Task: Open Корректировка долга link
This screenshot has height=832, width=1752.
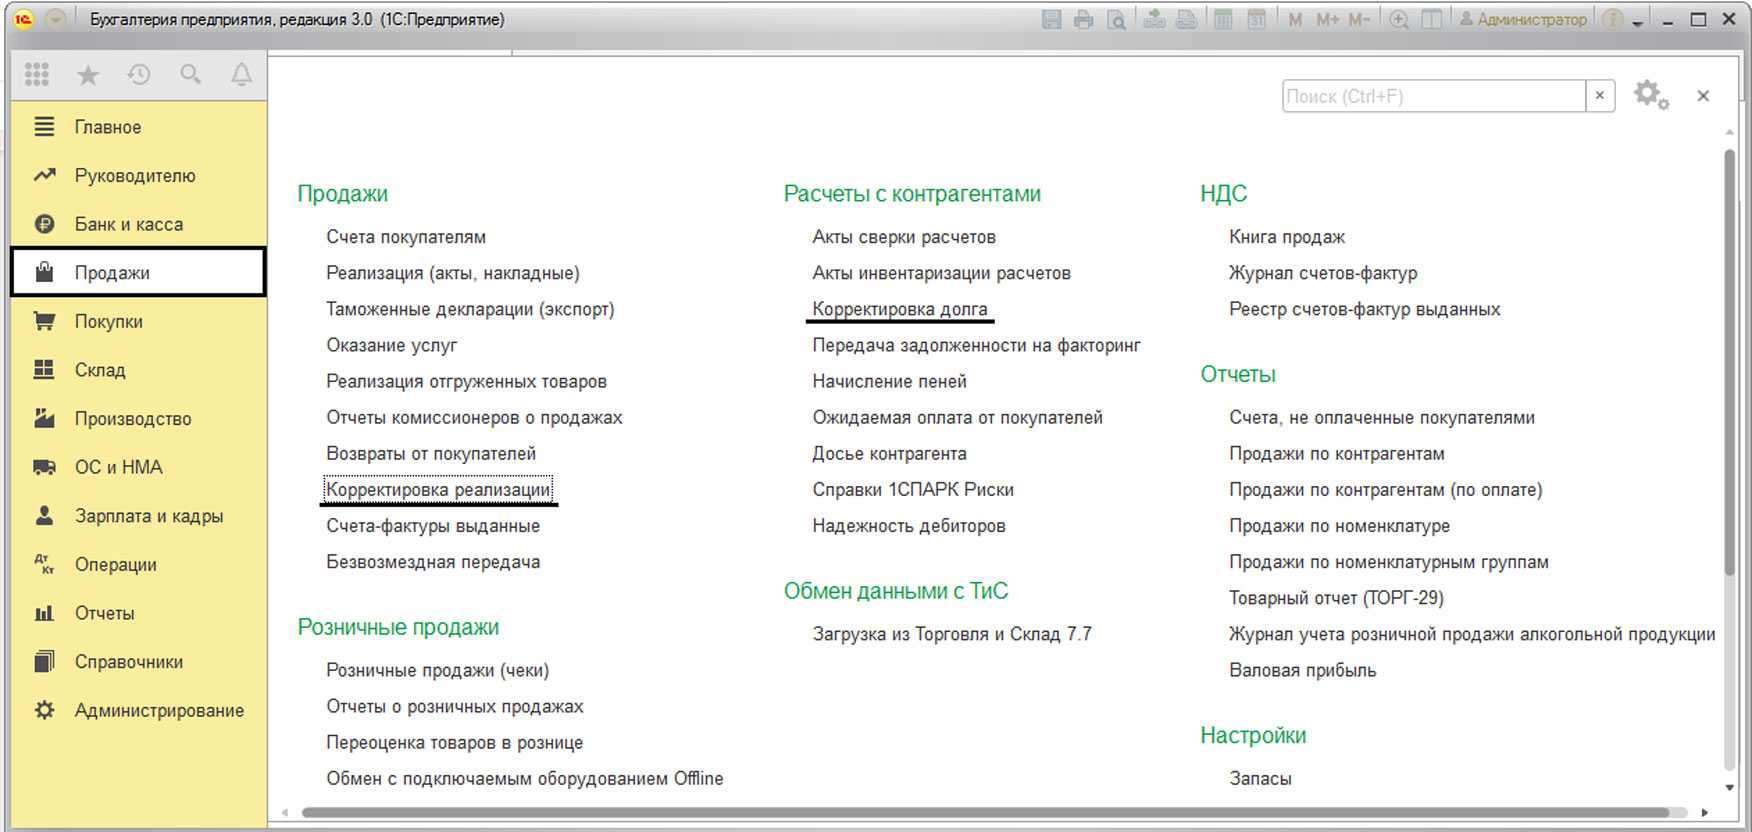Action: [x=899, y=309]
